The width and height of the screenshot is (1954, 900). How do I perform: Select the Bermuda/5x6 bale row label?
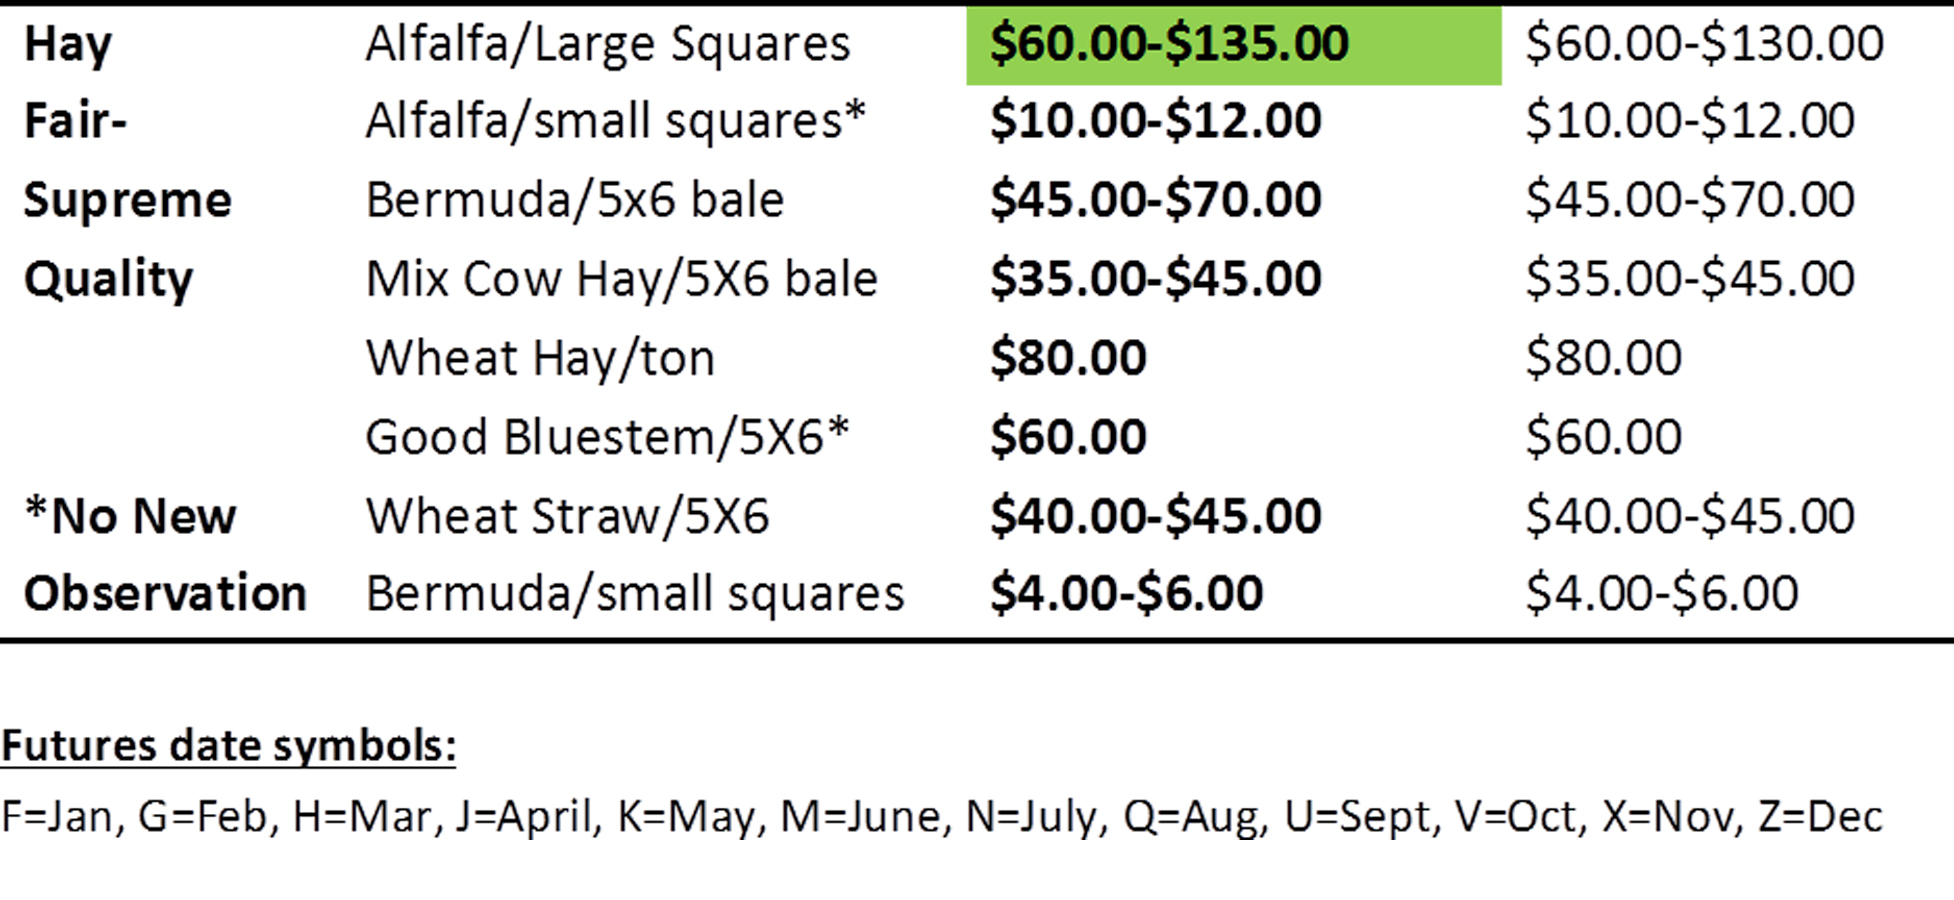coord(575,200)
